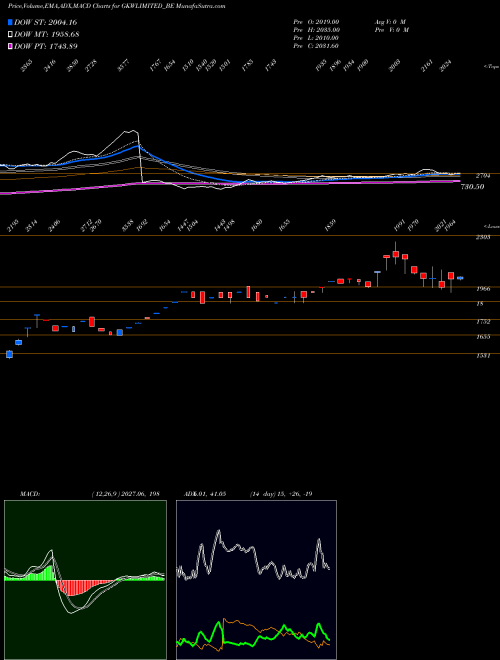Click the rotated 2161 label in top row
500x660 pixels.
427,66
